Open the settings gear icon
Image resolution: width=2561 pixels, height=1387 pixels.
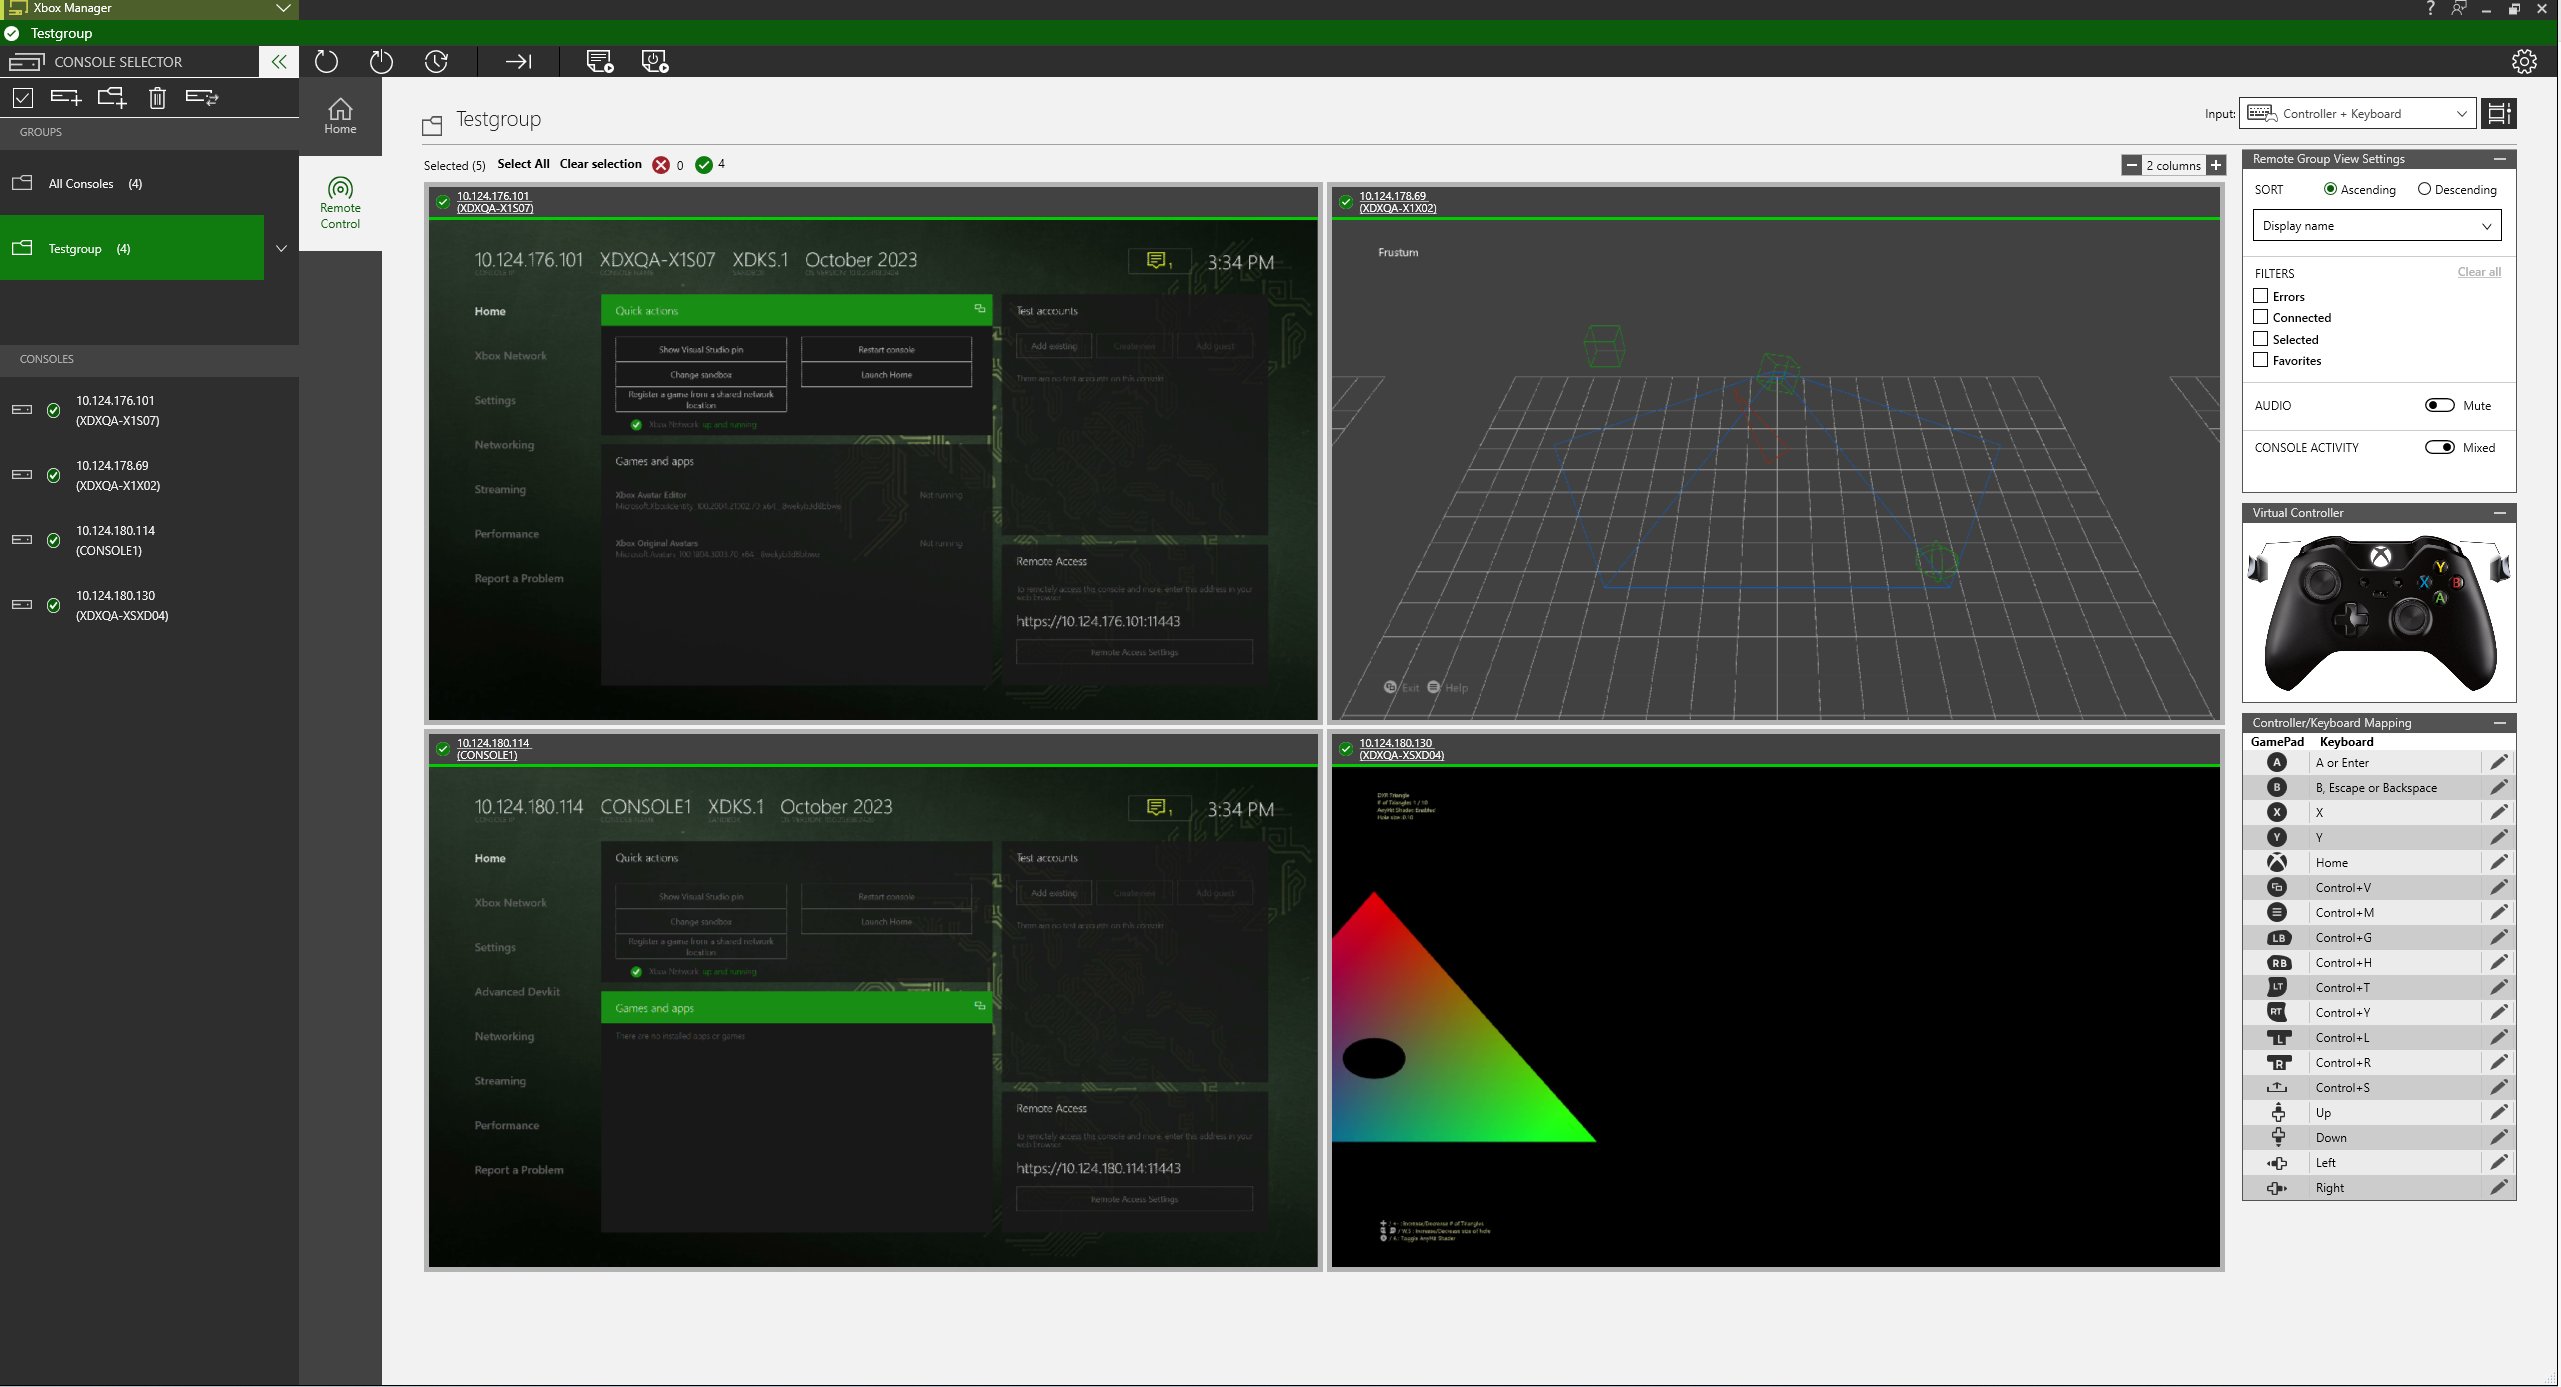pyautogui.click(x=2524, y=62)
